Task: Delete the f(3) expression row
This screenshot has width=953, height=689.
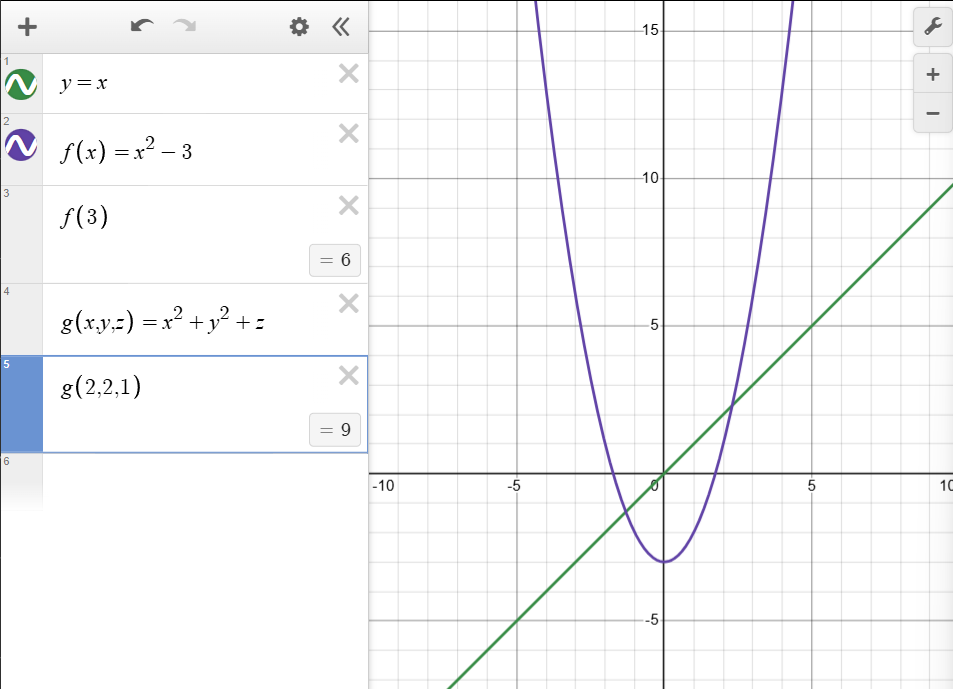Action: coord(348,205)
